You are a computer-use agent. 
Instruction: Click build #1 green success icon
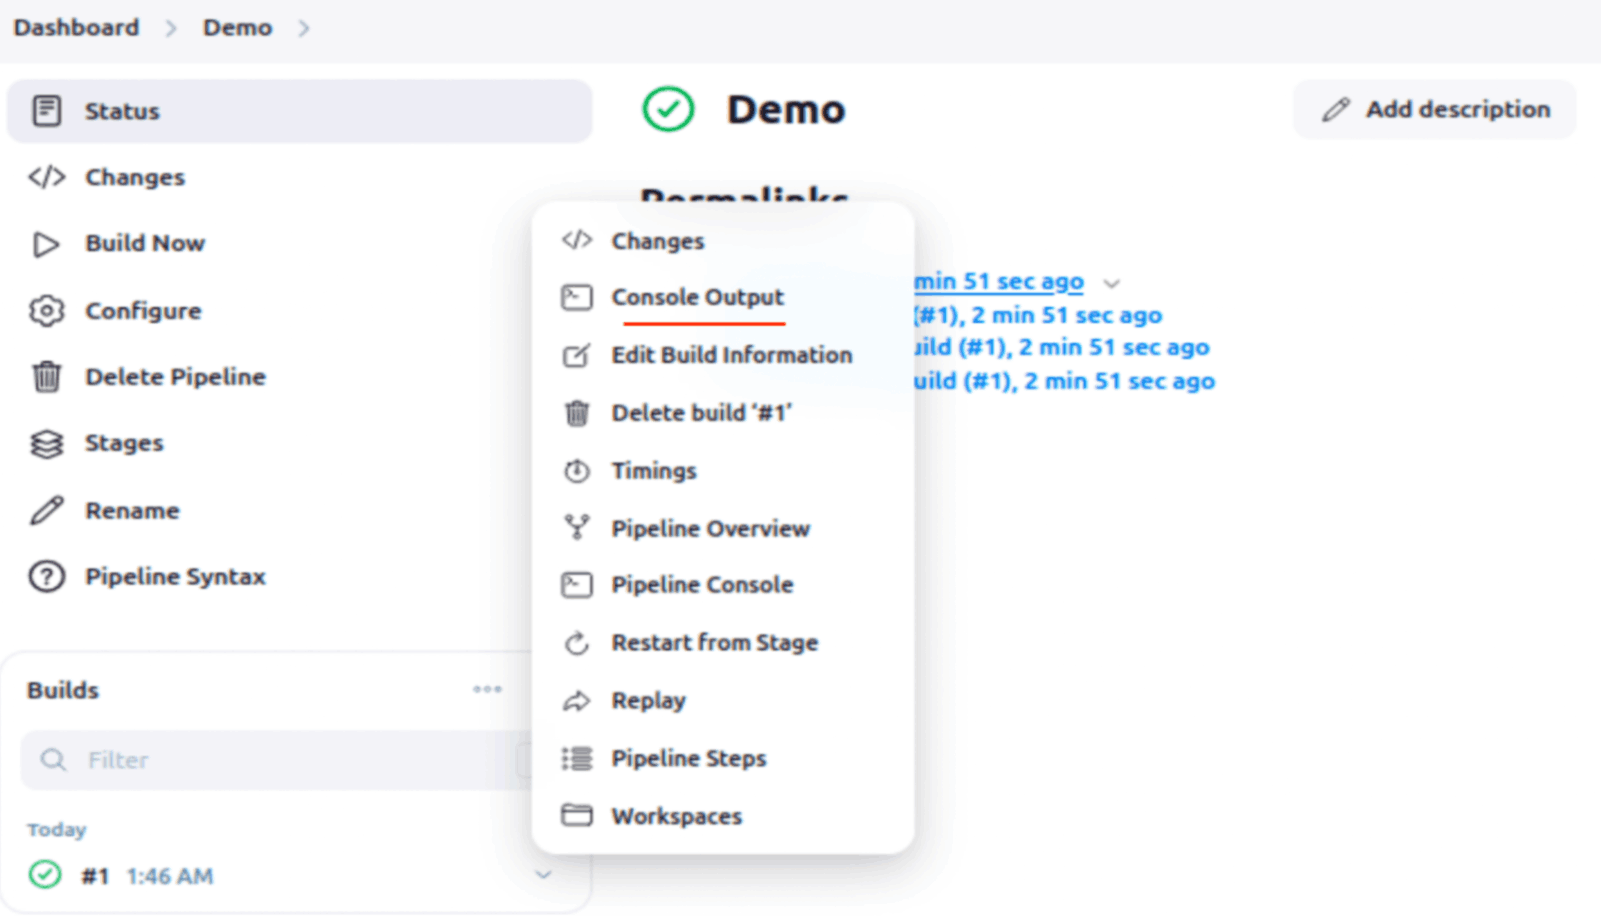coord(45,875)
